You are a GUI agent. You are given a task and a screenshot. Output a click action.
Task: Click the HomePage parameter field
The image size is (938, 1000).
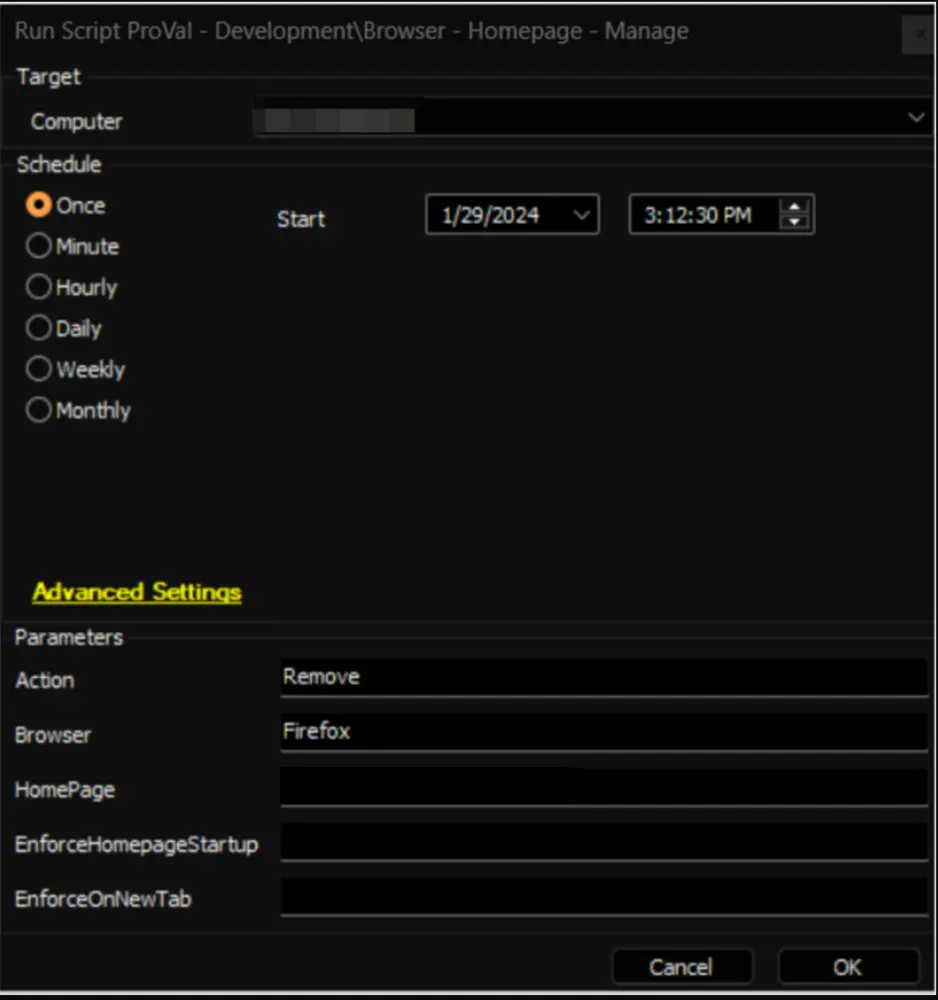pyautogui.click(x=604, y=787)
